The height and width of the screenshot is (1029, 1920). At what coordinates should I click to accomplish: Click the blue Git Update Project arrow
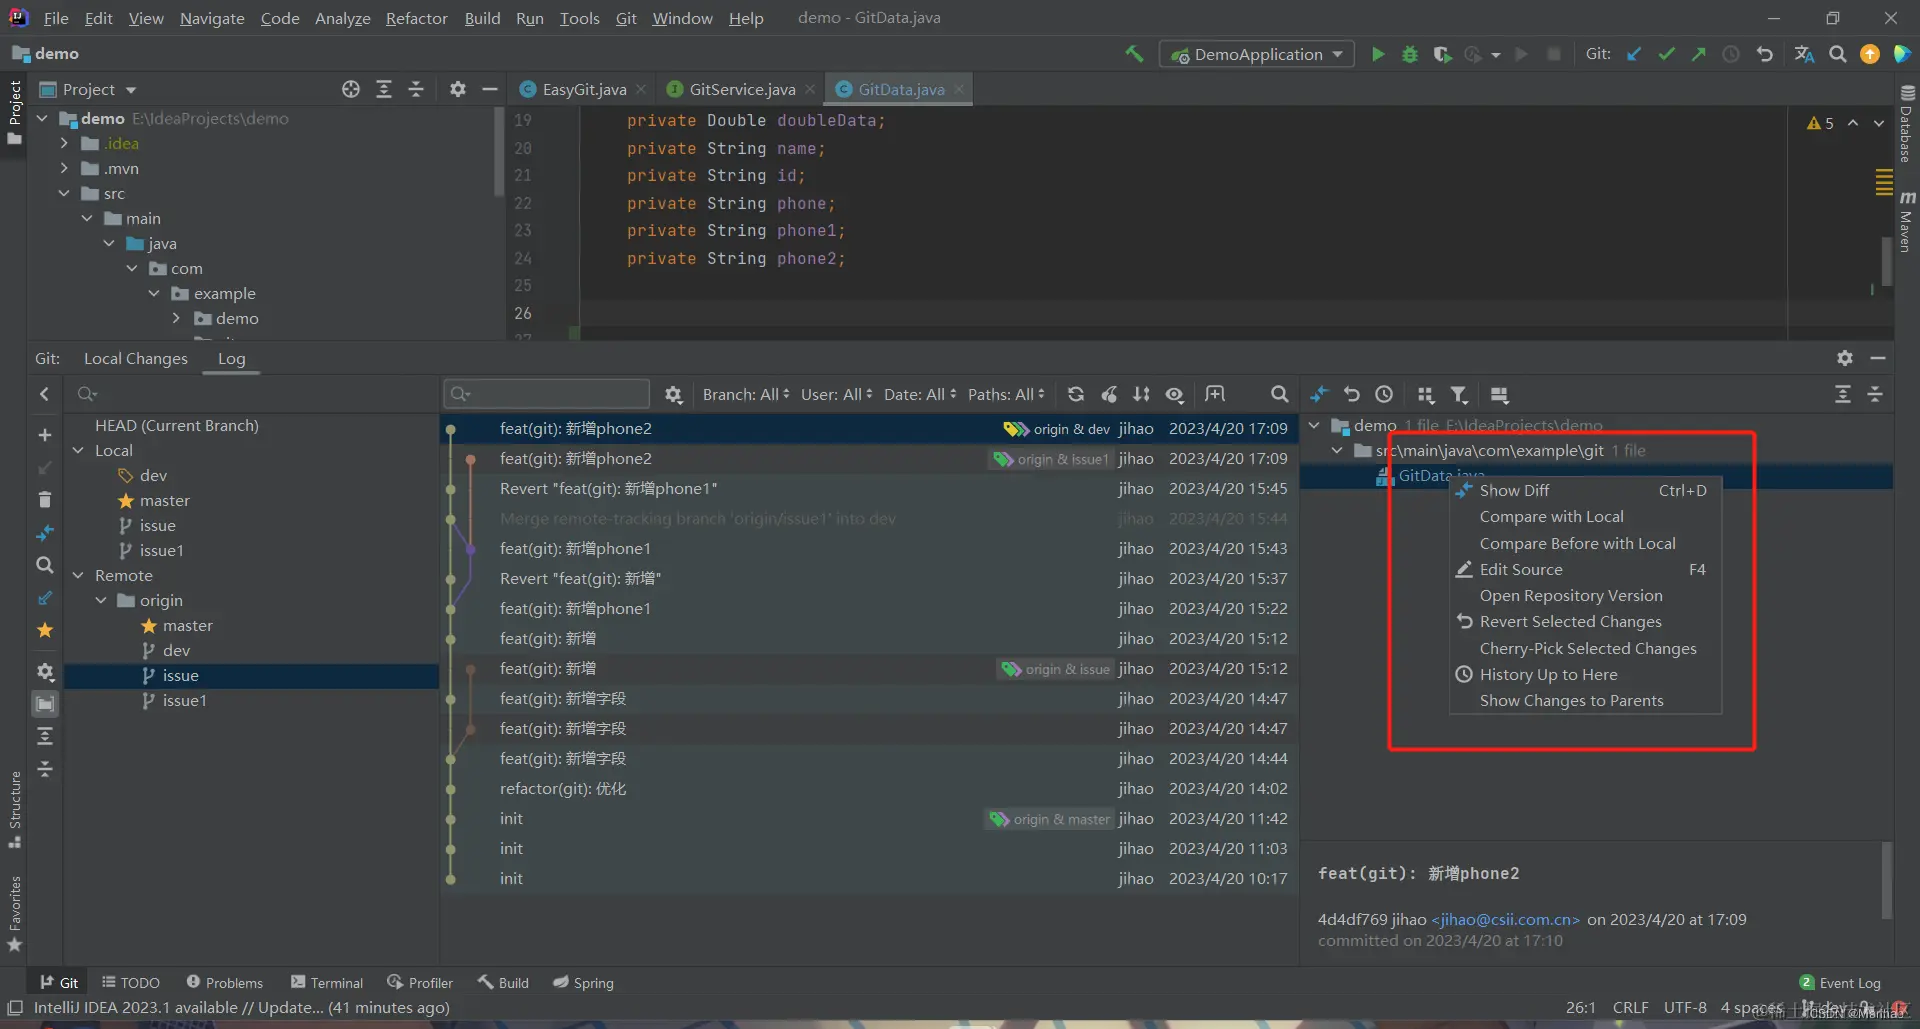[x=1634, y=54]
